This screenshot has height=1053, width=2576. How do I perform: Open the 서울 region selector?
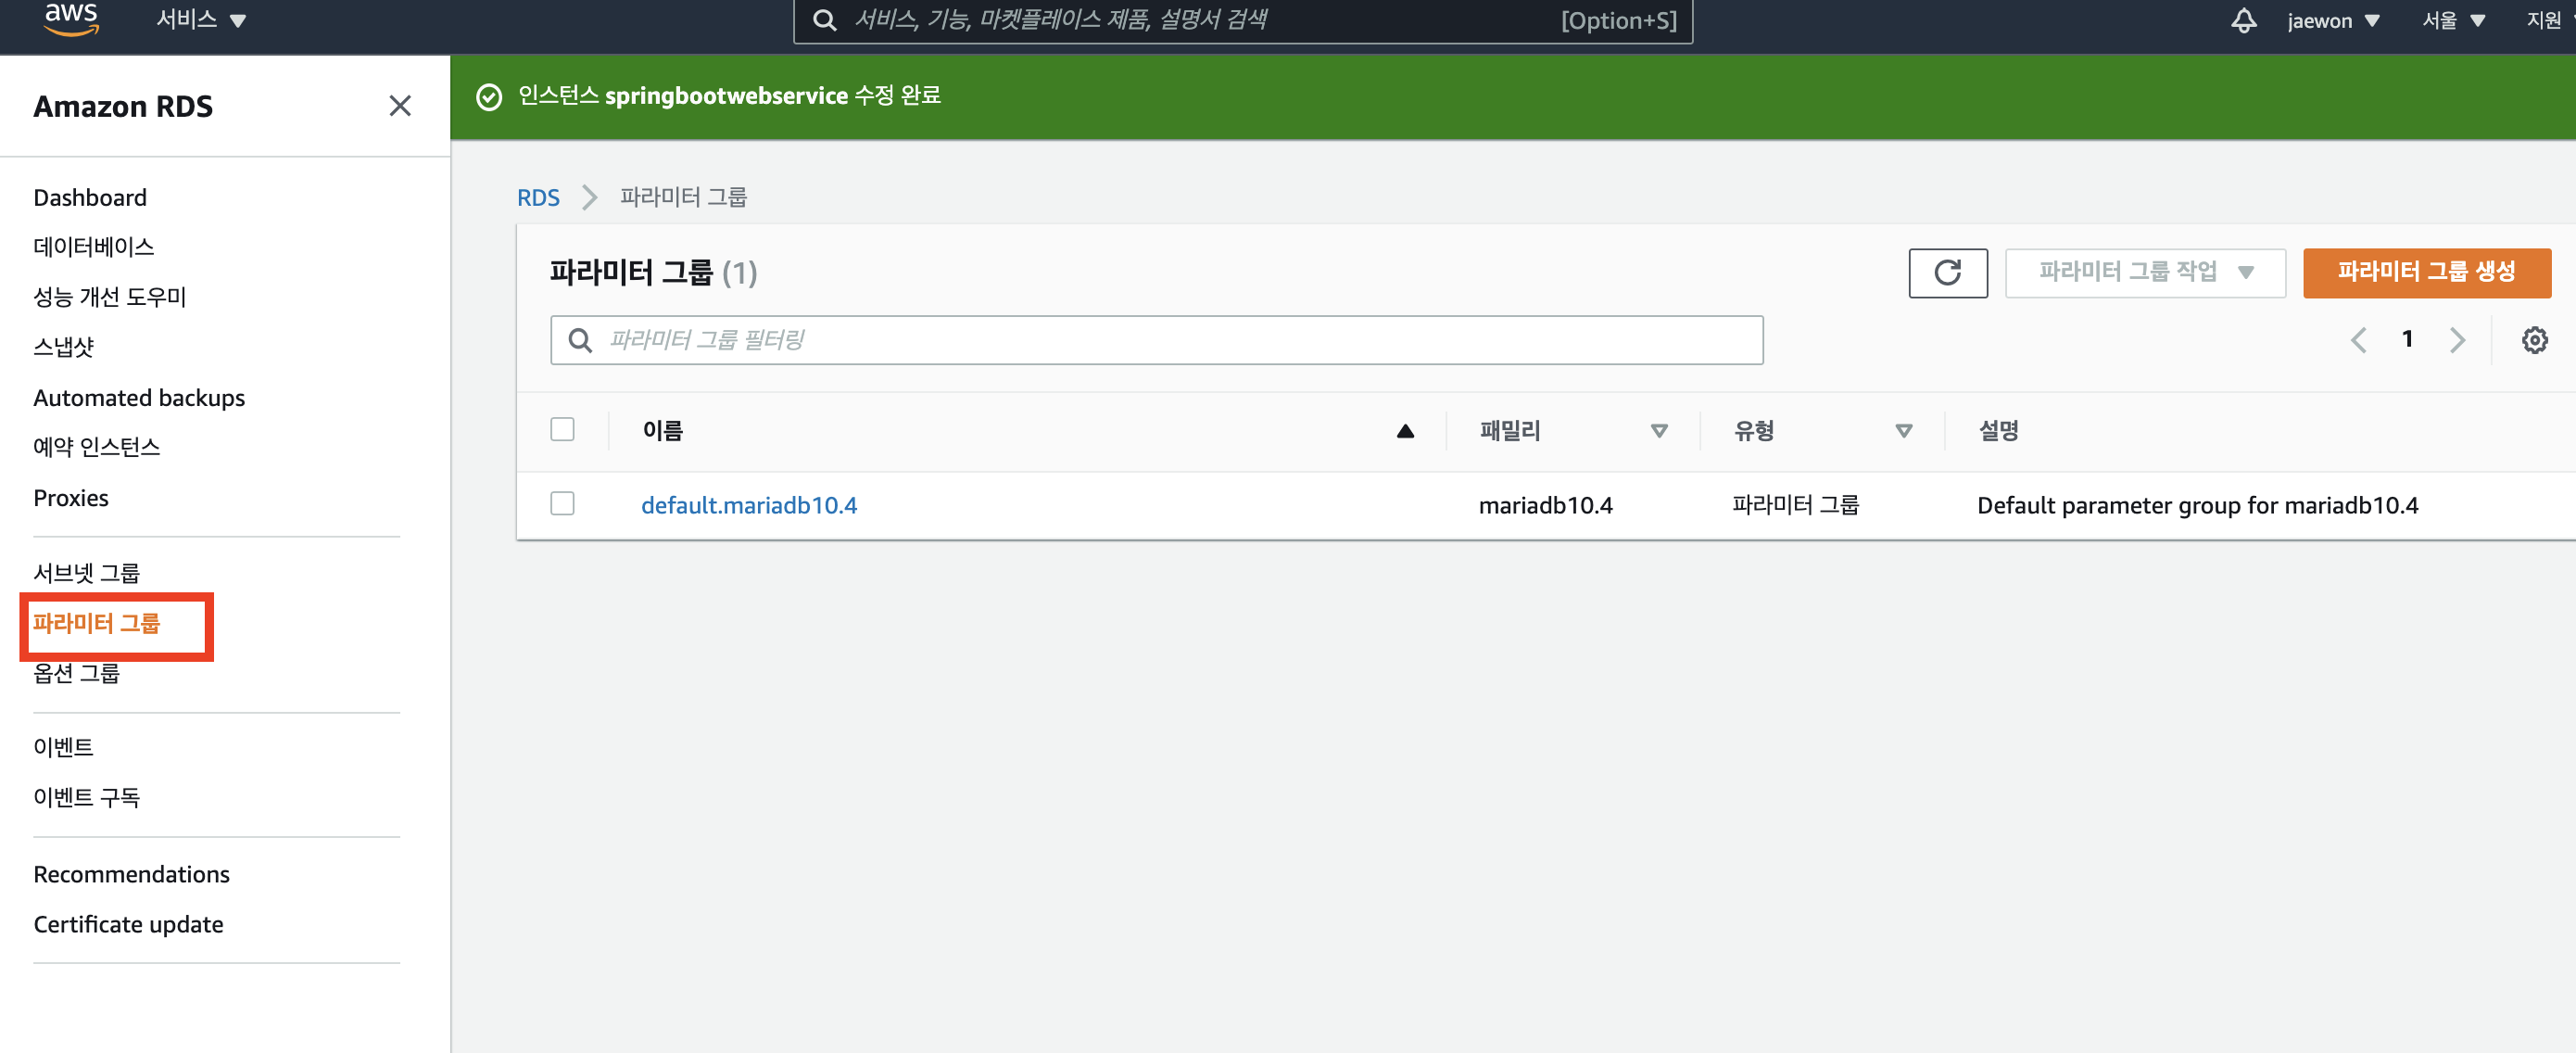point(2452,21)
